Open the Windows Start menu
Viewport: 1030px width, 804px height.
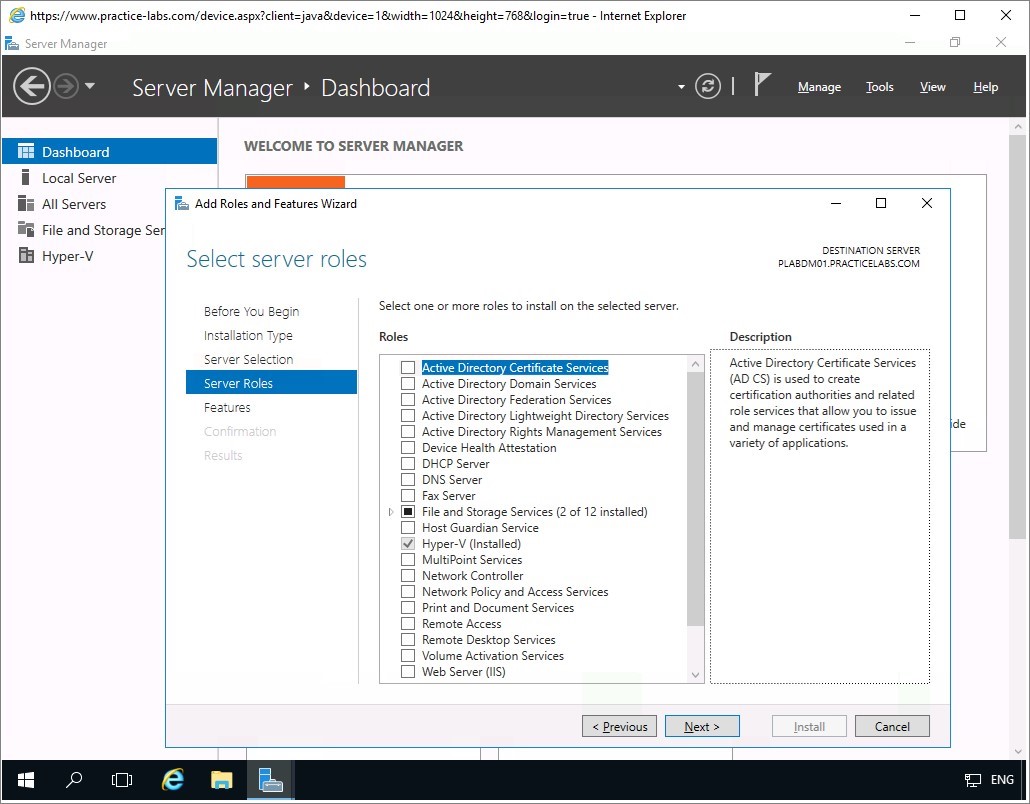pos(26,780)
